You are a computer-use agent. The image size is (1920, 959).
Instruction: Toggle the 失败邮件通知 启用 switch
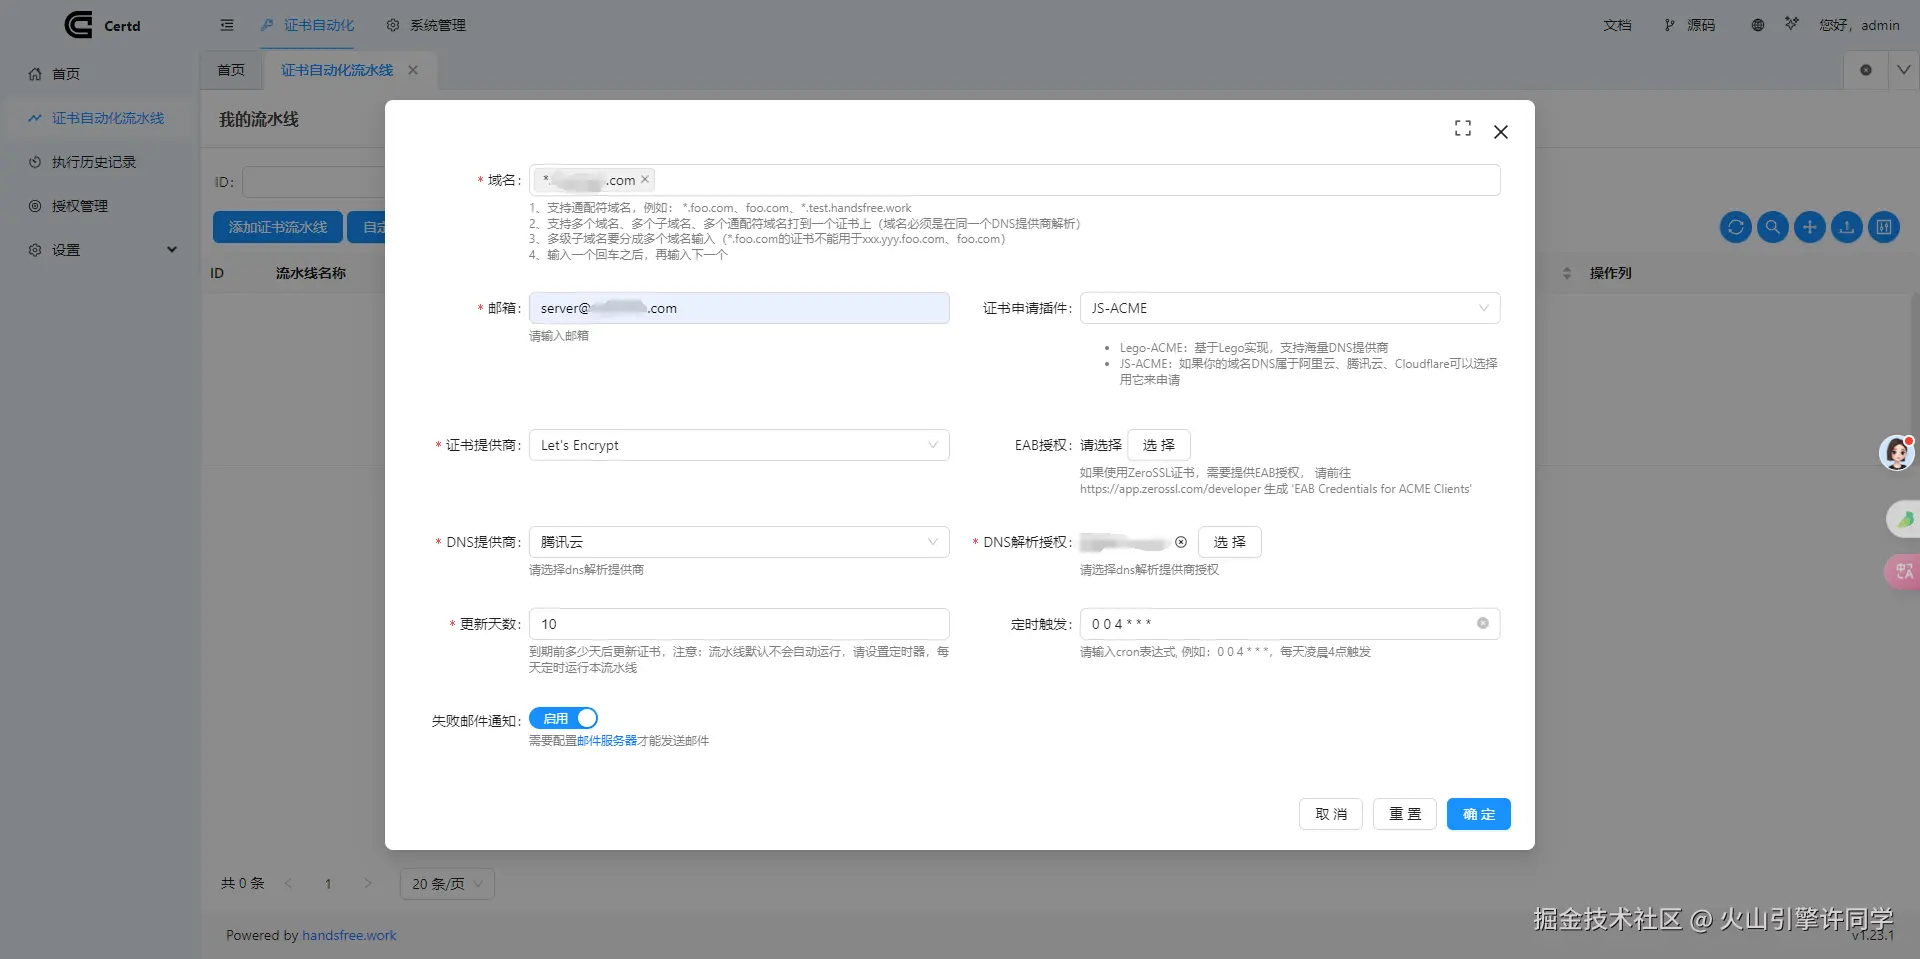pos(564,718)
